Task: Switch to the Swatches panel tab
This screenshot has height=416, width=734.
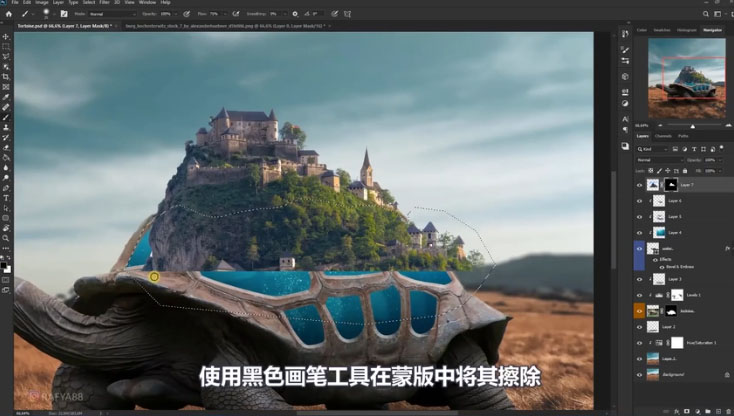Action: pos(663,30)
